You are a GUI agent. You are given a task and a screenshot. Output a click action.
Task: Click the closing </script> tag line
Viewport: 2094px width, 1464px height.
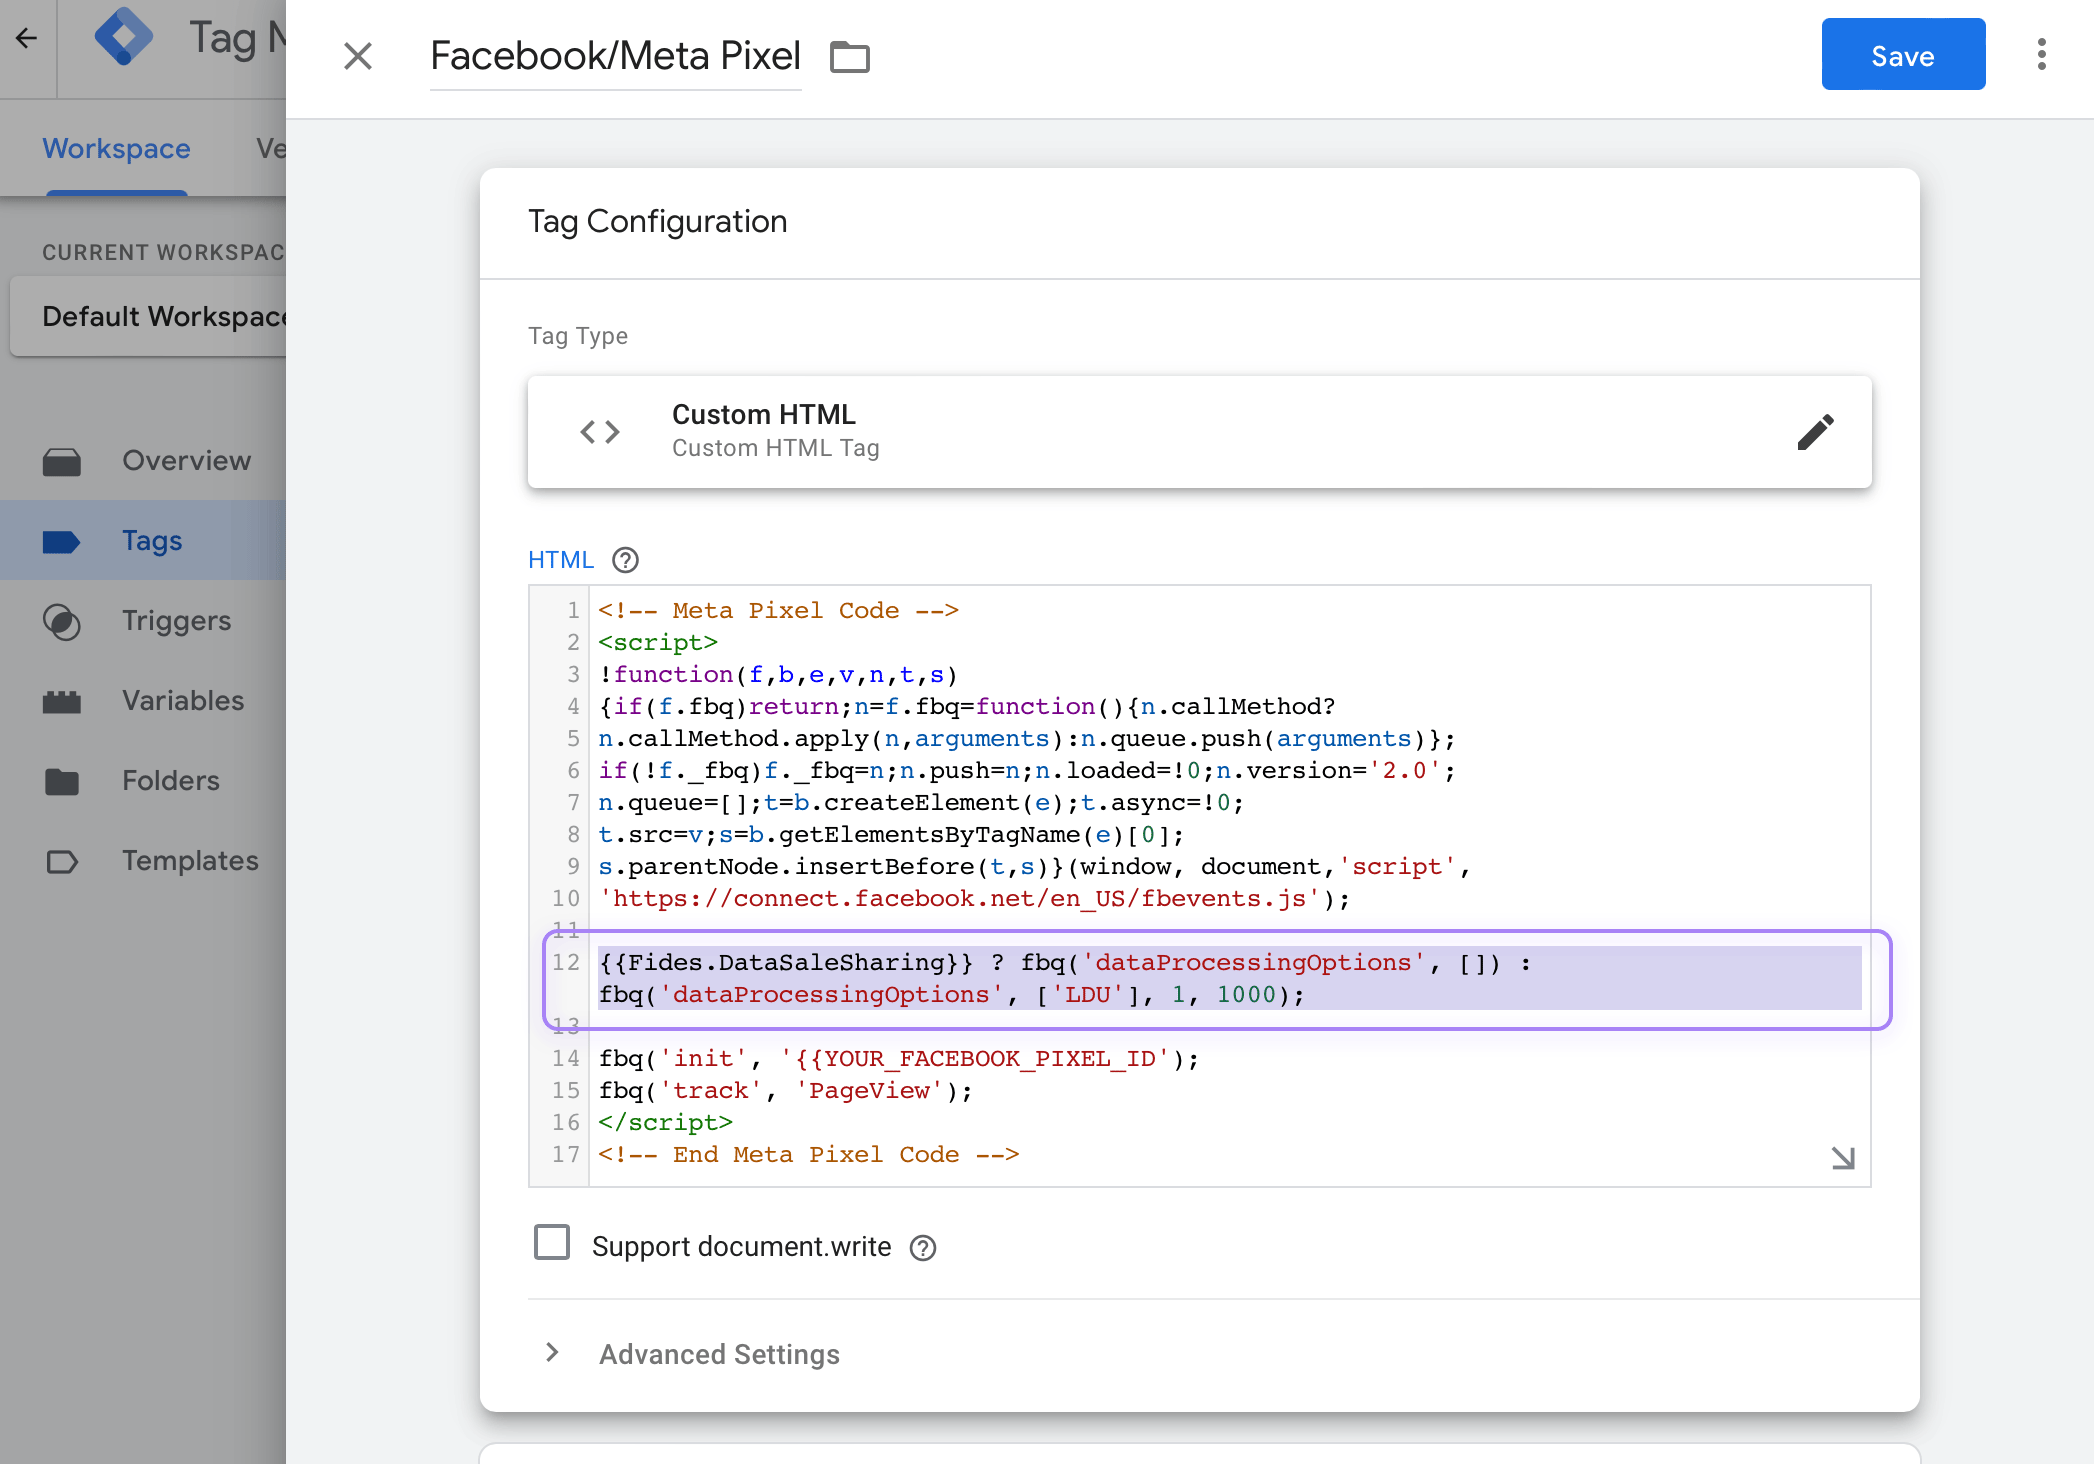point(665,1123)
